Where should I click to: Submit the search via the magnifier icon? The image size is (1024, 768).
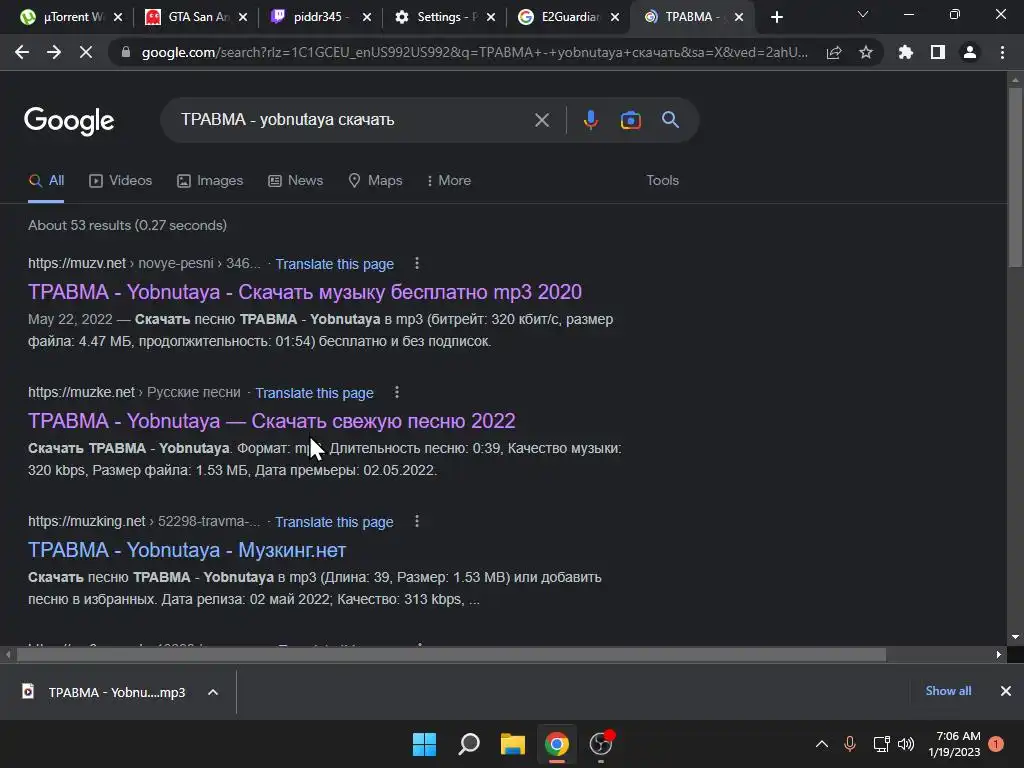tap(670, 120)
